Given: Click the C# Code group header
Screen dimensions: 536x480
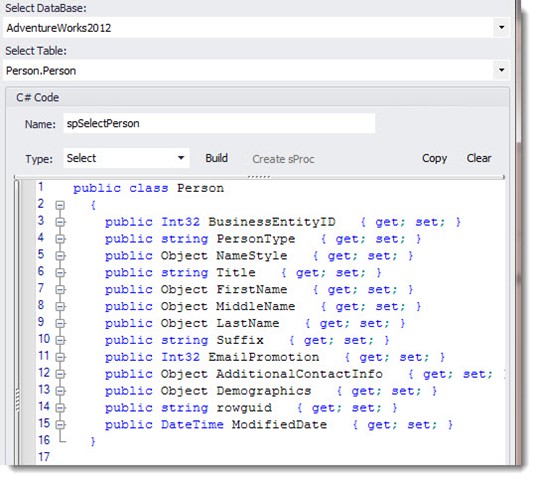Looking at the screenshot, I should coord(257,97).
